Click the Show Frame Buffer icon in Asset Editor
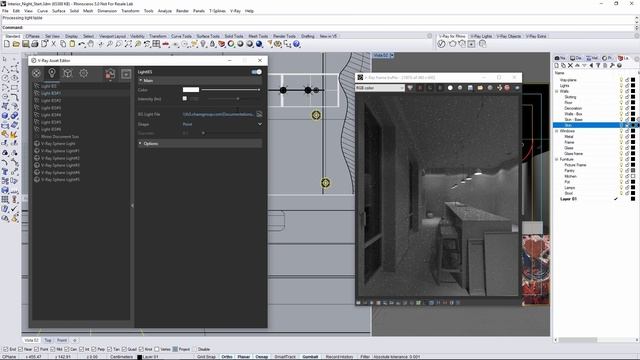The height and width of the screenshot is (360, 640). point(126,74)
